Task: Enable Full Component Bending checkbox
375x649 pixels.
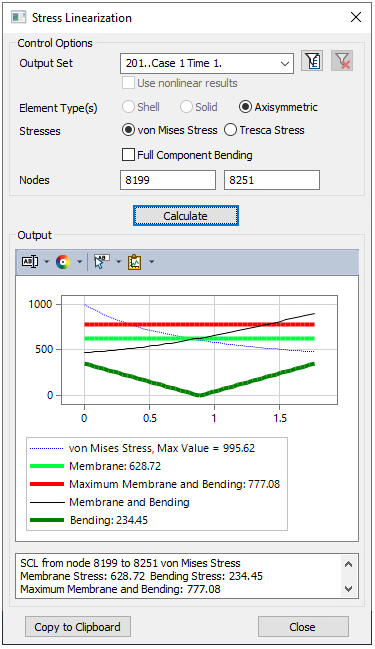Action: pyautogui.click(x=128, y=155)
